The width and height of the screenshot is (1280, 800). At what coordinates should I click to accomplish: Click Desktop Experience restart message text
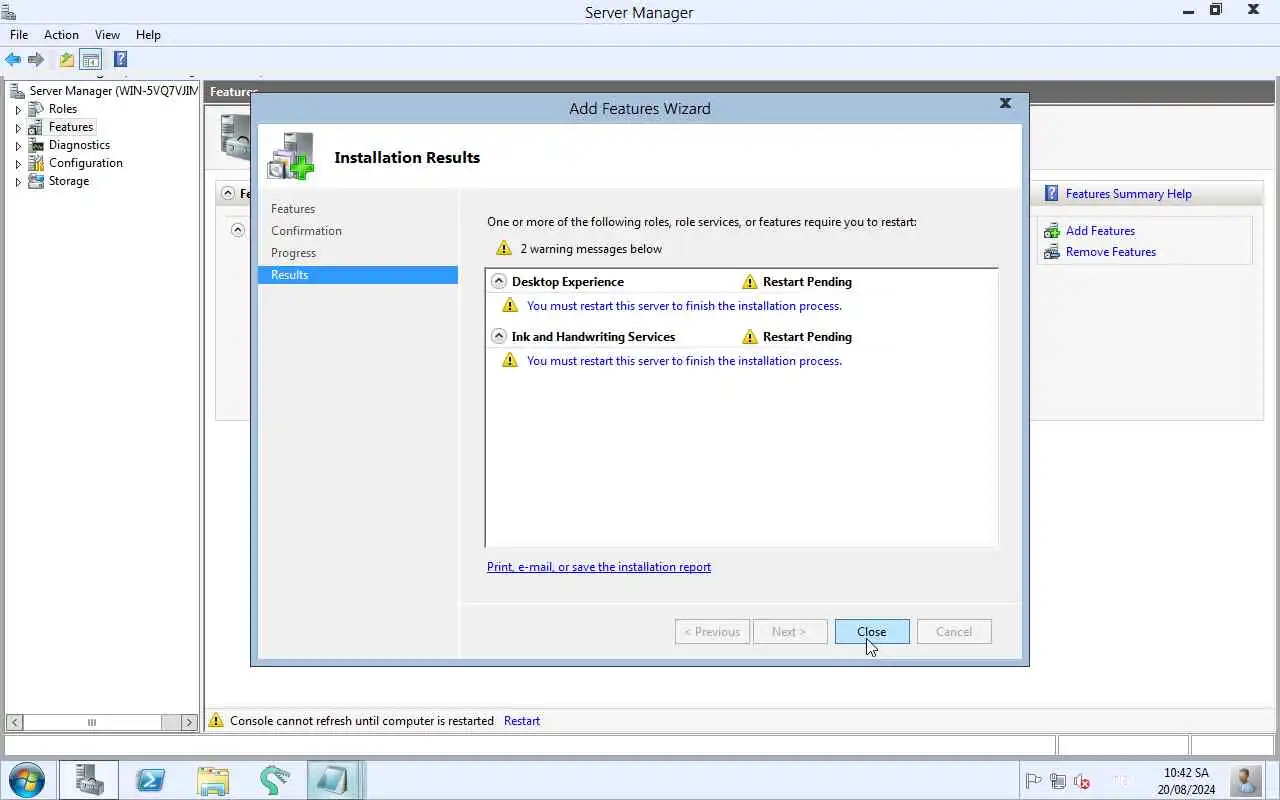[x=684, y=306]
